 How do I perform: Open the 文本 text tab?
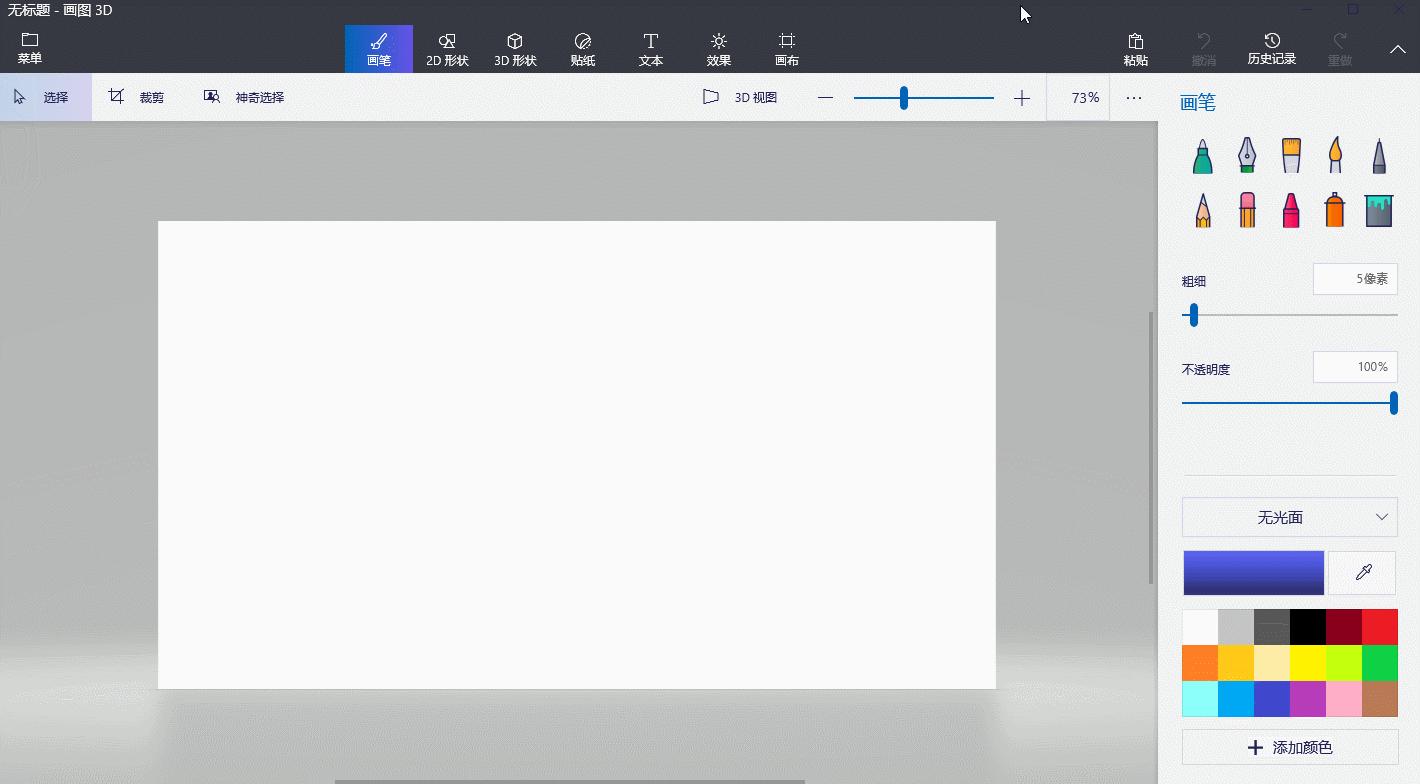click(651, 49)
